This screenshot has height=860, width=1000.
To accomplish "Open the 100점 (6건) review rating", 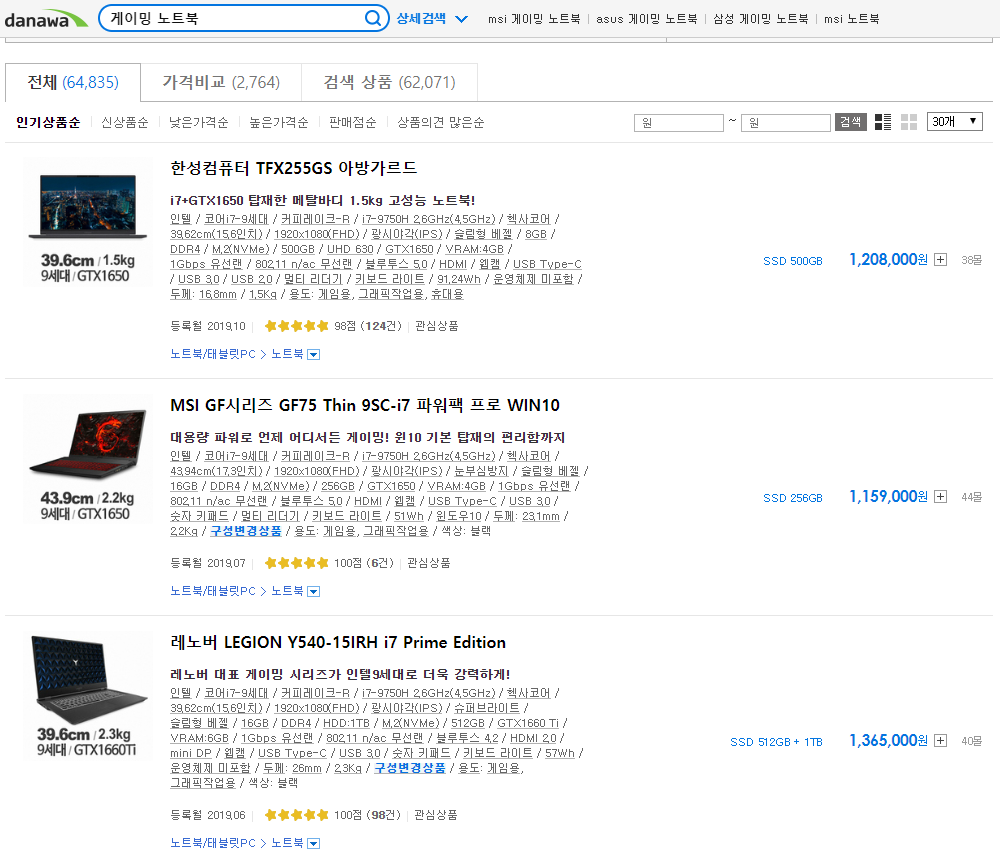I will point(329,563).
